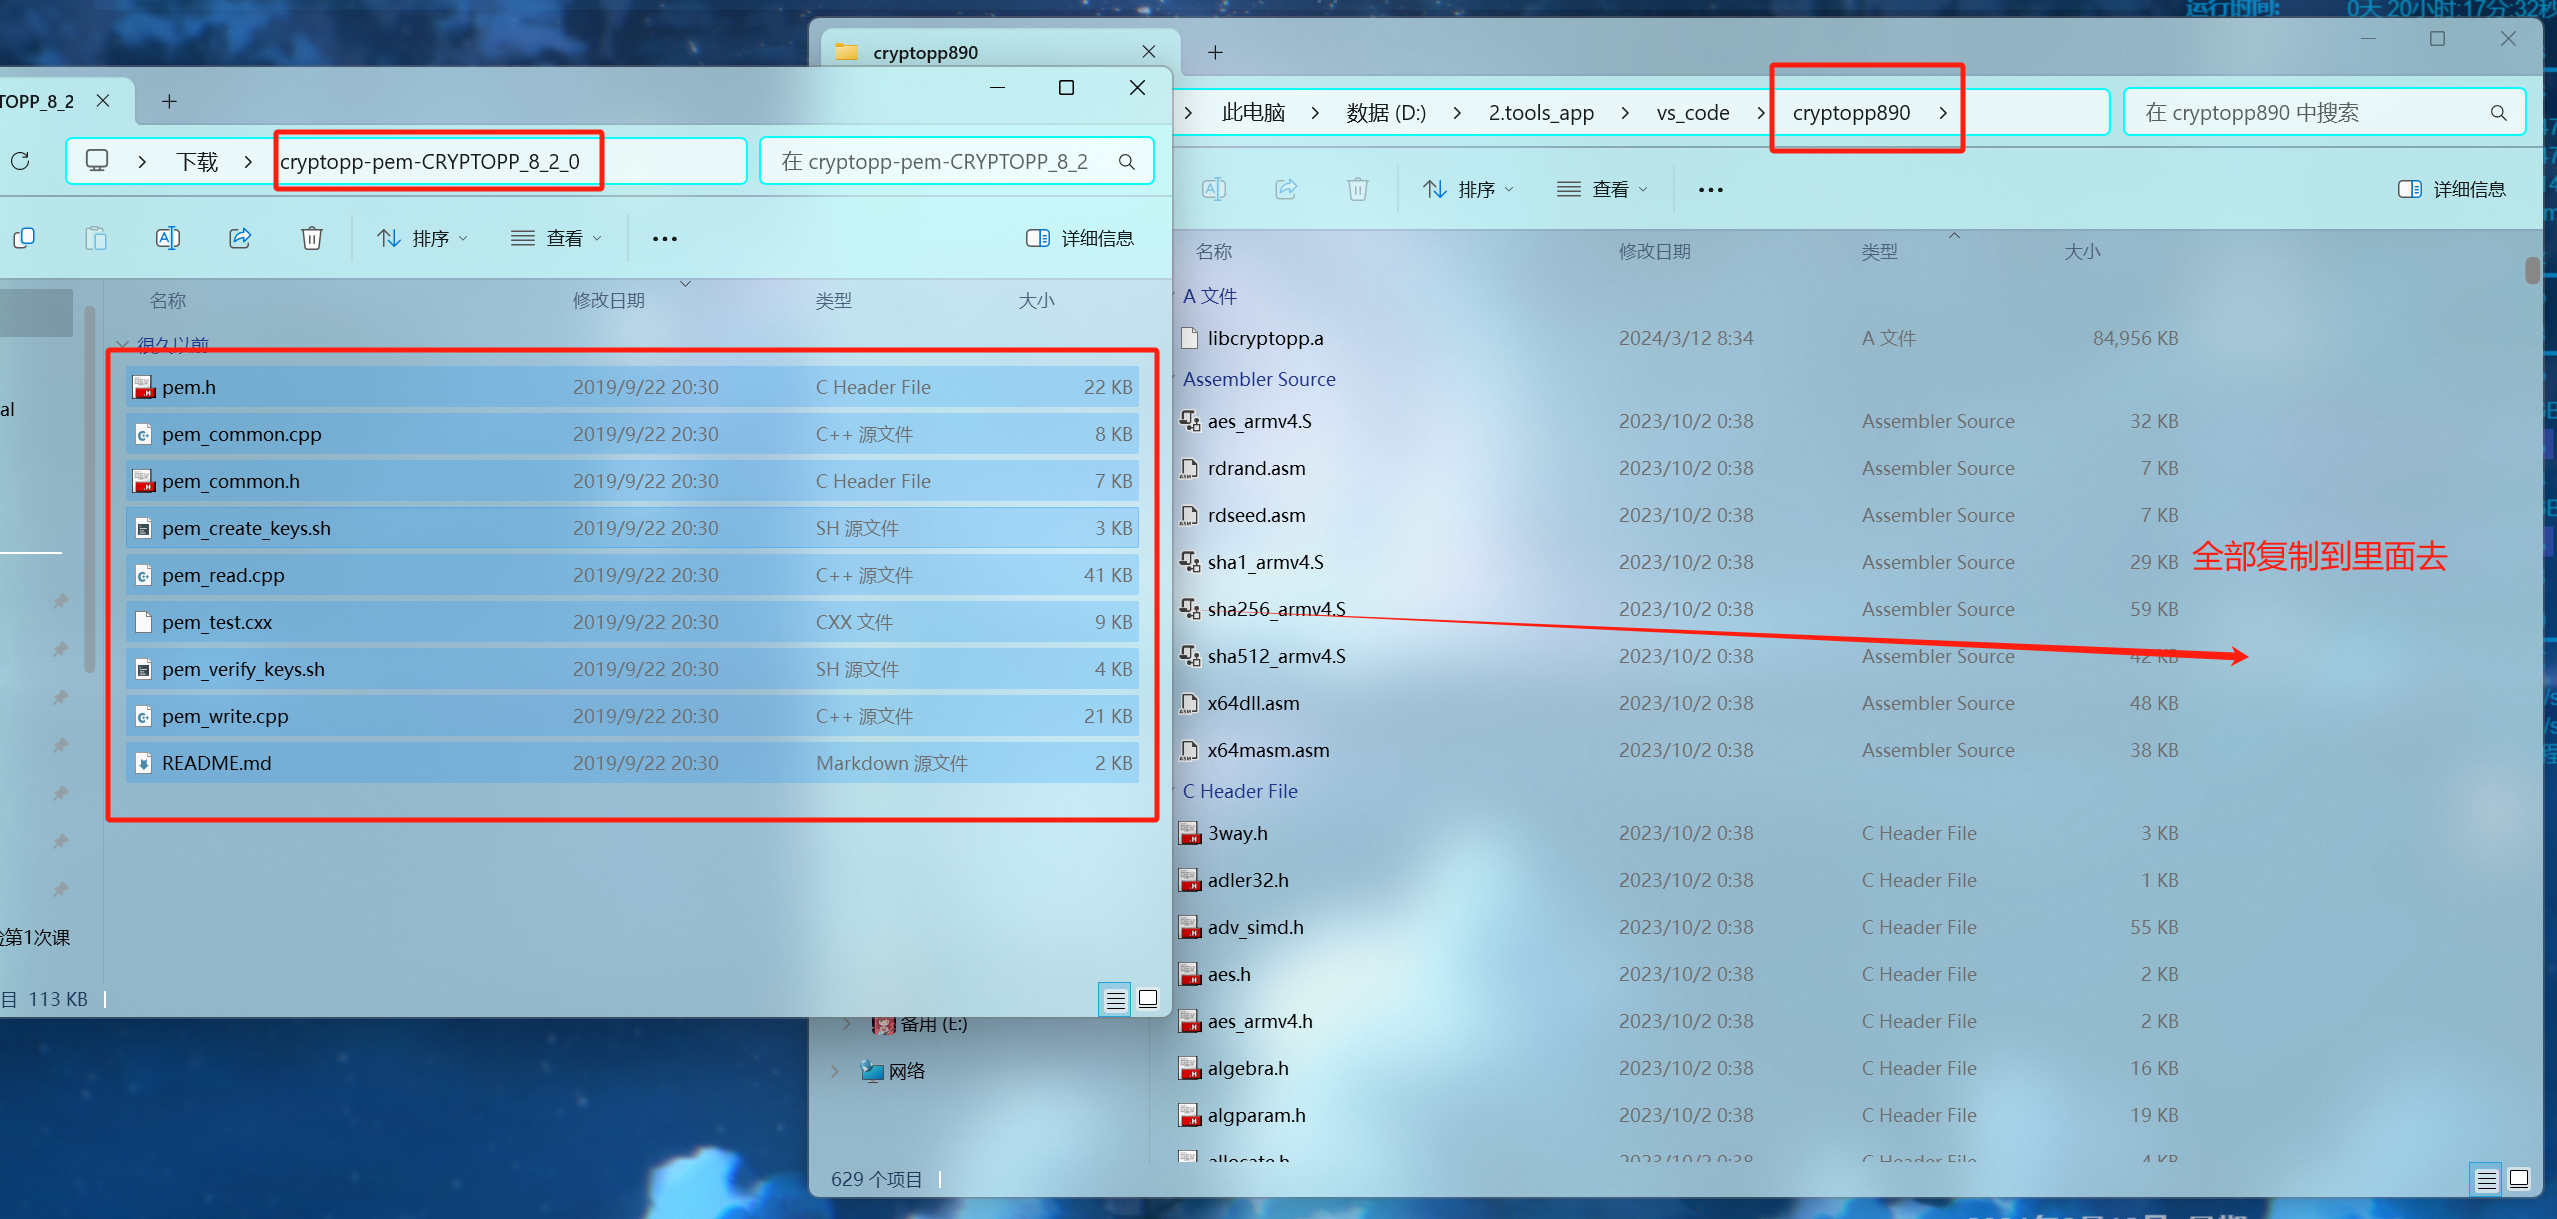Select the cryptopp890 tab
The height and width of the screenshot is (1219, 2557).
(925, 52)
